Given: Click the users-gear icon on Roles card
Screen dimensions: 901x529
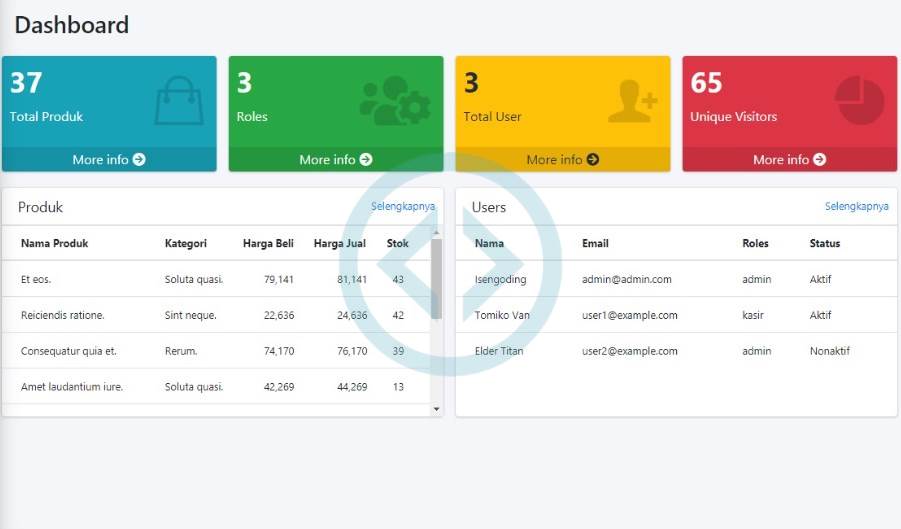Looking at the screenshot, I should 394,101.
